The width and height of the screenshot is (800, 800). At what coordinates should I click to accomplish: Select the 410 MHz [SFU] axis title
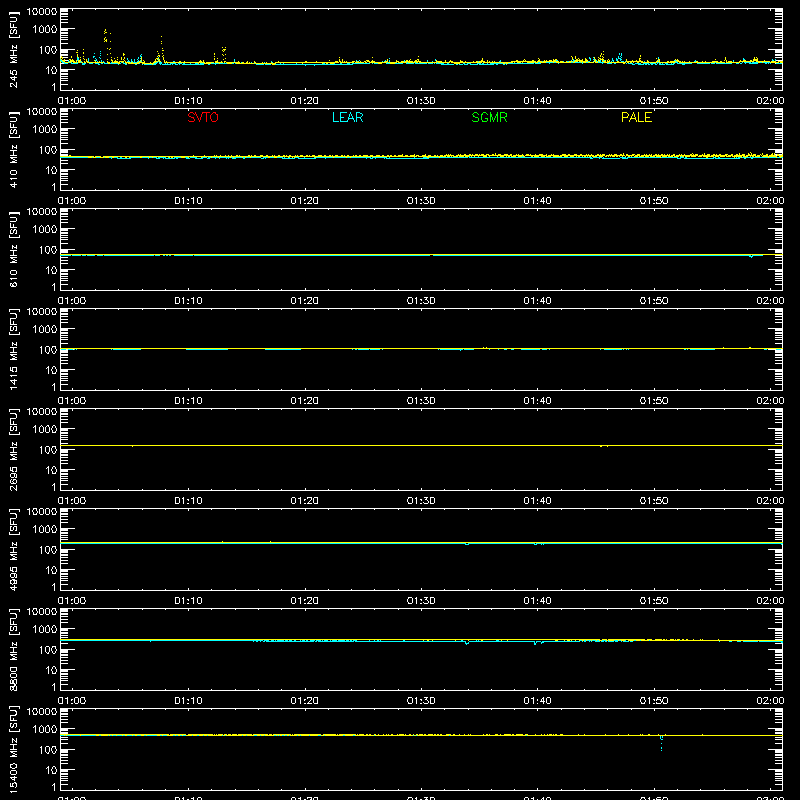13,150
